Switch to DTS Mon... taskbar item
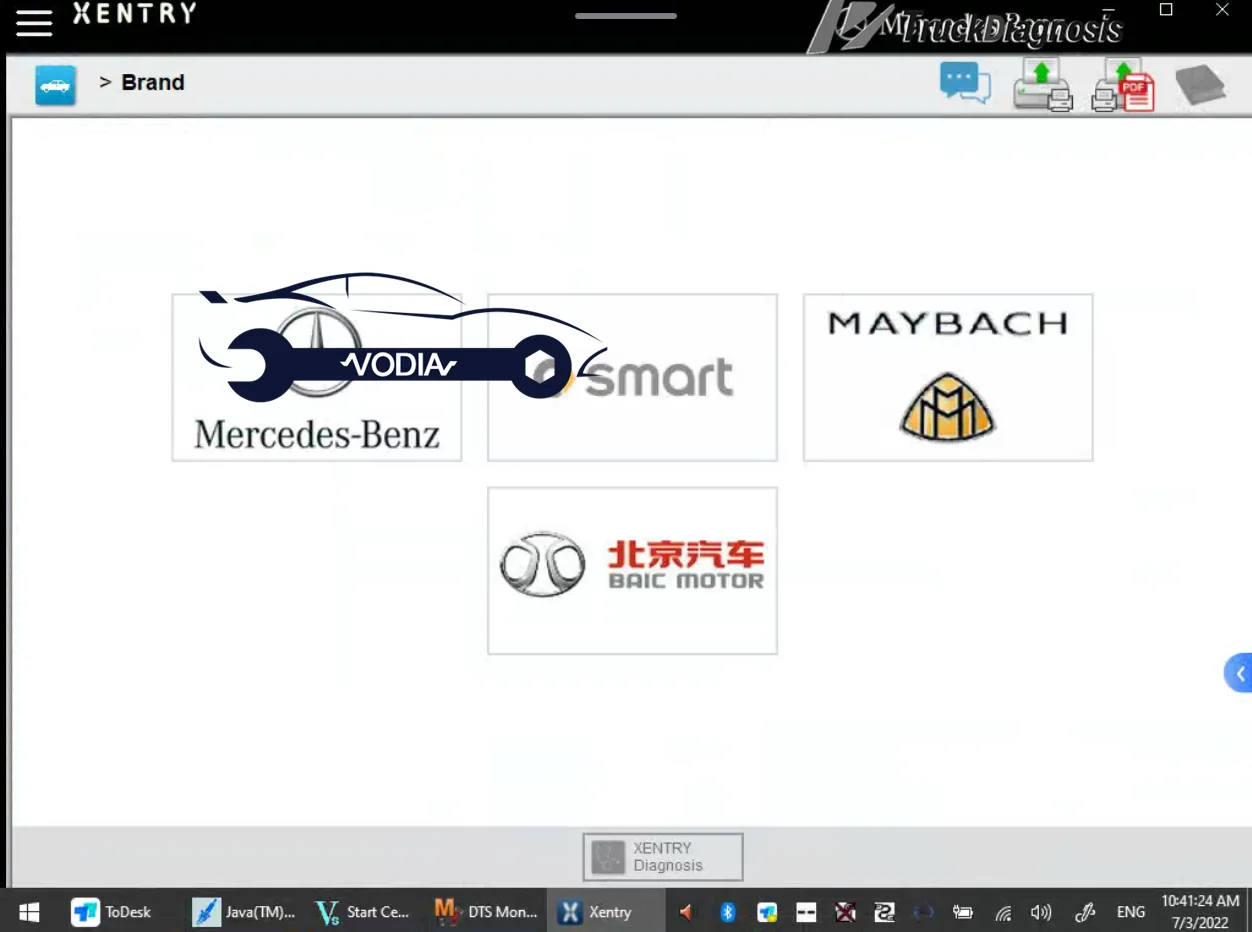Image resolution: width=1252 pixels, height=932 pixels. click(486, 912)
